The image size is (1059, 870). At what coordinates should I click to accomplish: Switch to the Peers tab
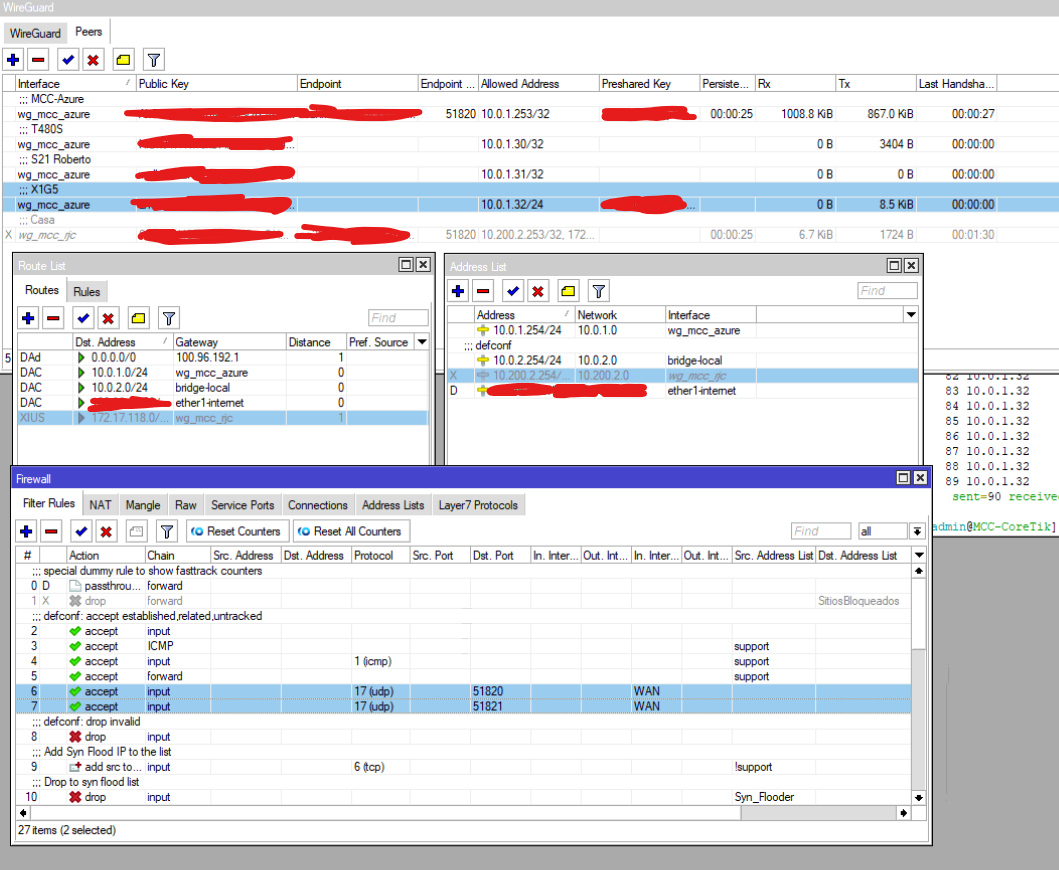88,32
